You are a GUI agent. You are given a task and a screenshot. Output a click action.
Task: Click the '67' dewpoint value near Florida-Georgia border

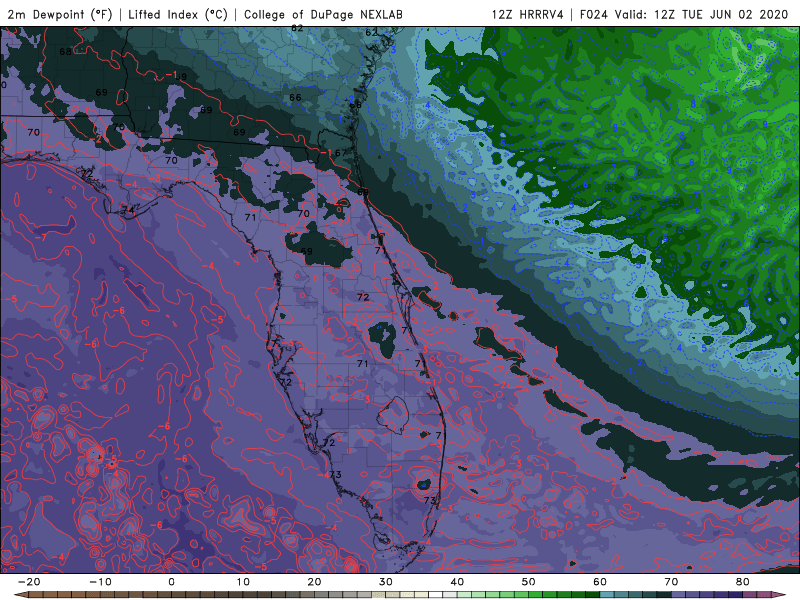[340, 153]
